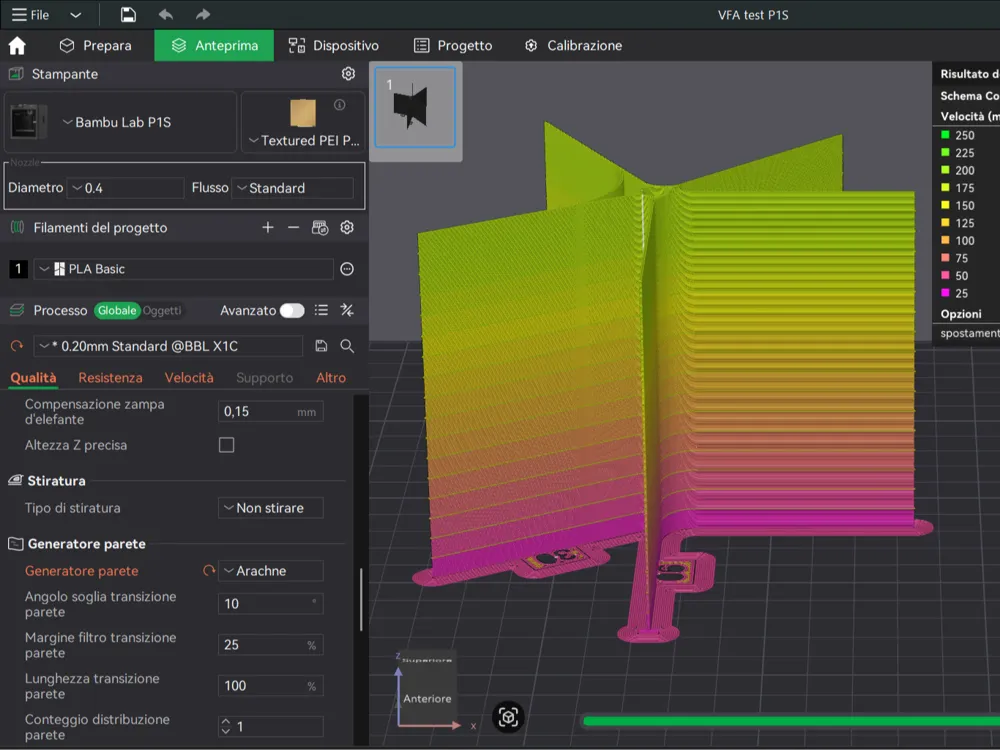Screen dimensions: 1000x750
Task: Switch to the Prepara tab
Action: coord(95,46)
